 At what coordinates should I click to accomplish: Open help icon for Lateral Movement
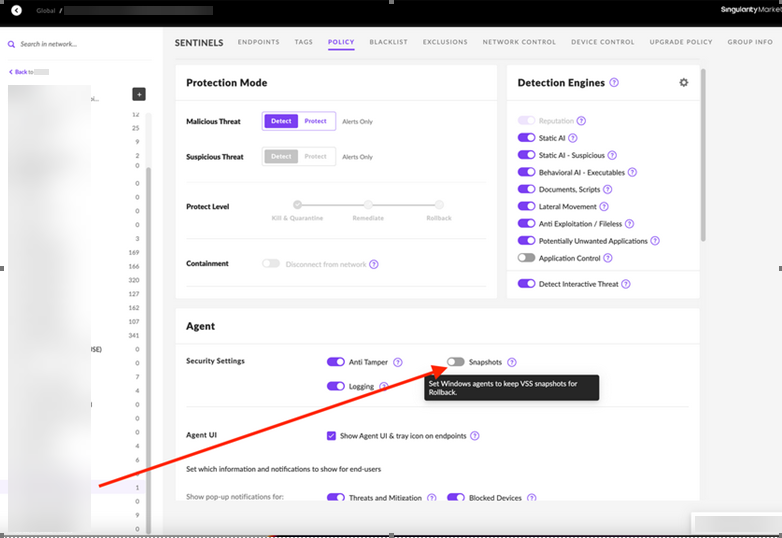point(603,206)
